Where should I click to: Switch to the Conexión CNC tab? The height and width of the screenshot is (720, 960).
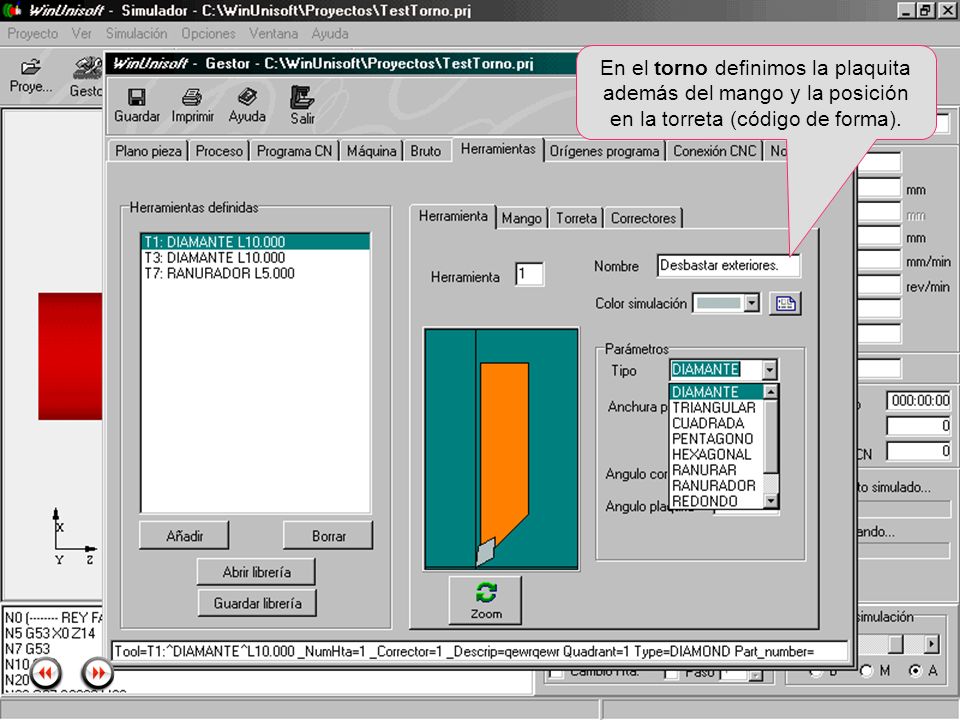tap(714, 151)
